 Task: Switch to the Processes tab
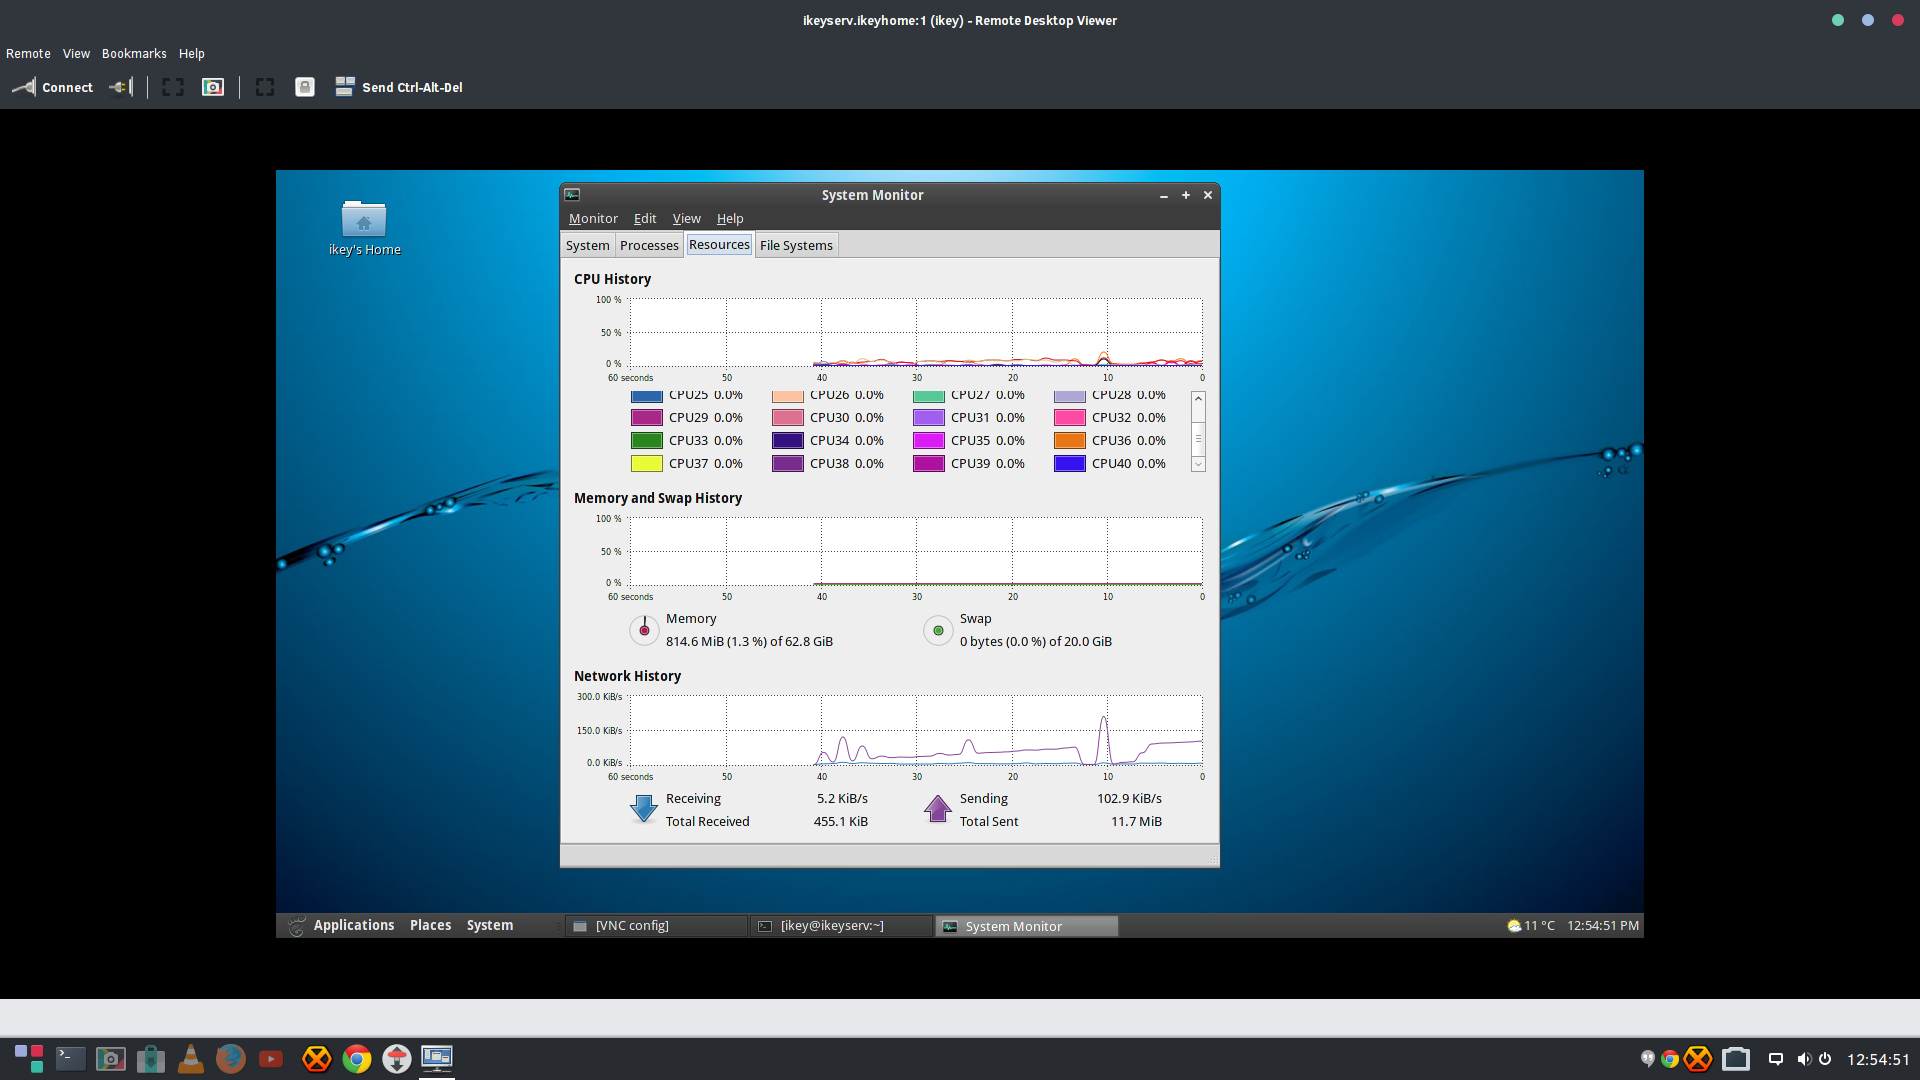649,245
